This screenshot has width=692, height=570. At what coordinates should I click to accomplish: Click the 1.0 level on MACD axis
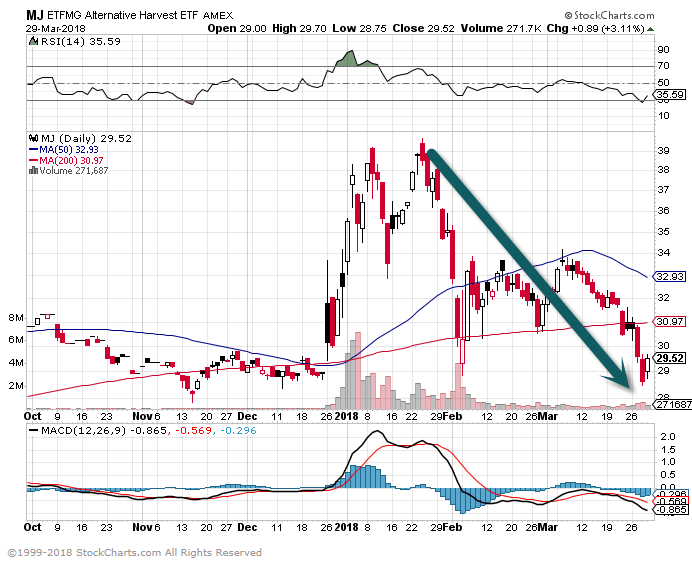[667, 462]
